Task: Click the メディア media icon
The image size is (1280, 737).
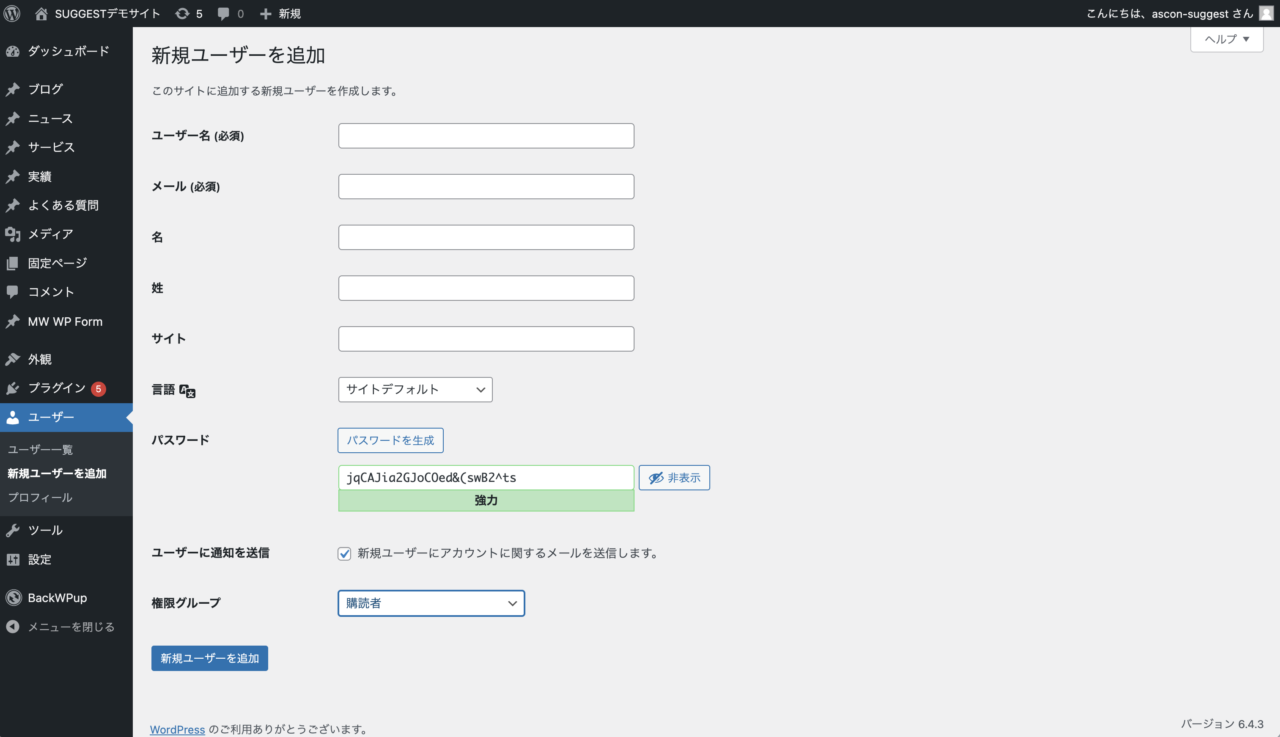Action: coord(13,234)
